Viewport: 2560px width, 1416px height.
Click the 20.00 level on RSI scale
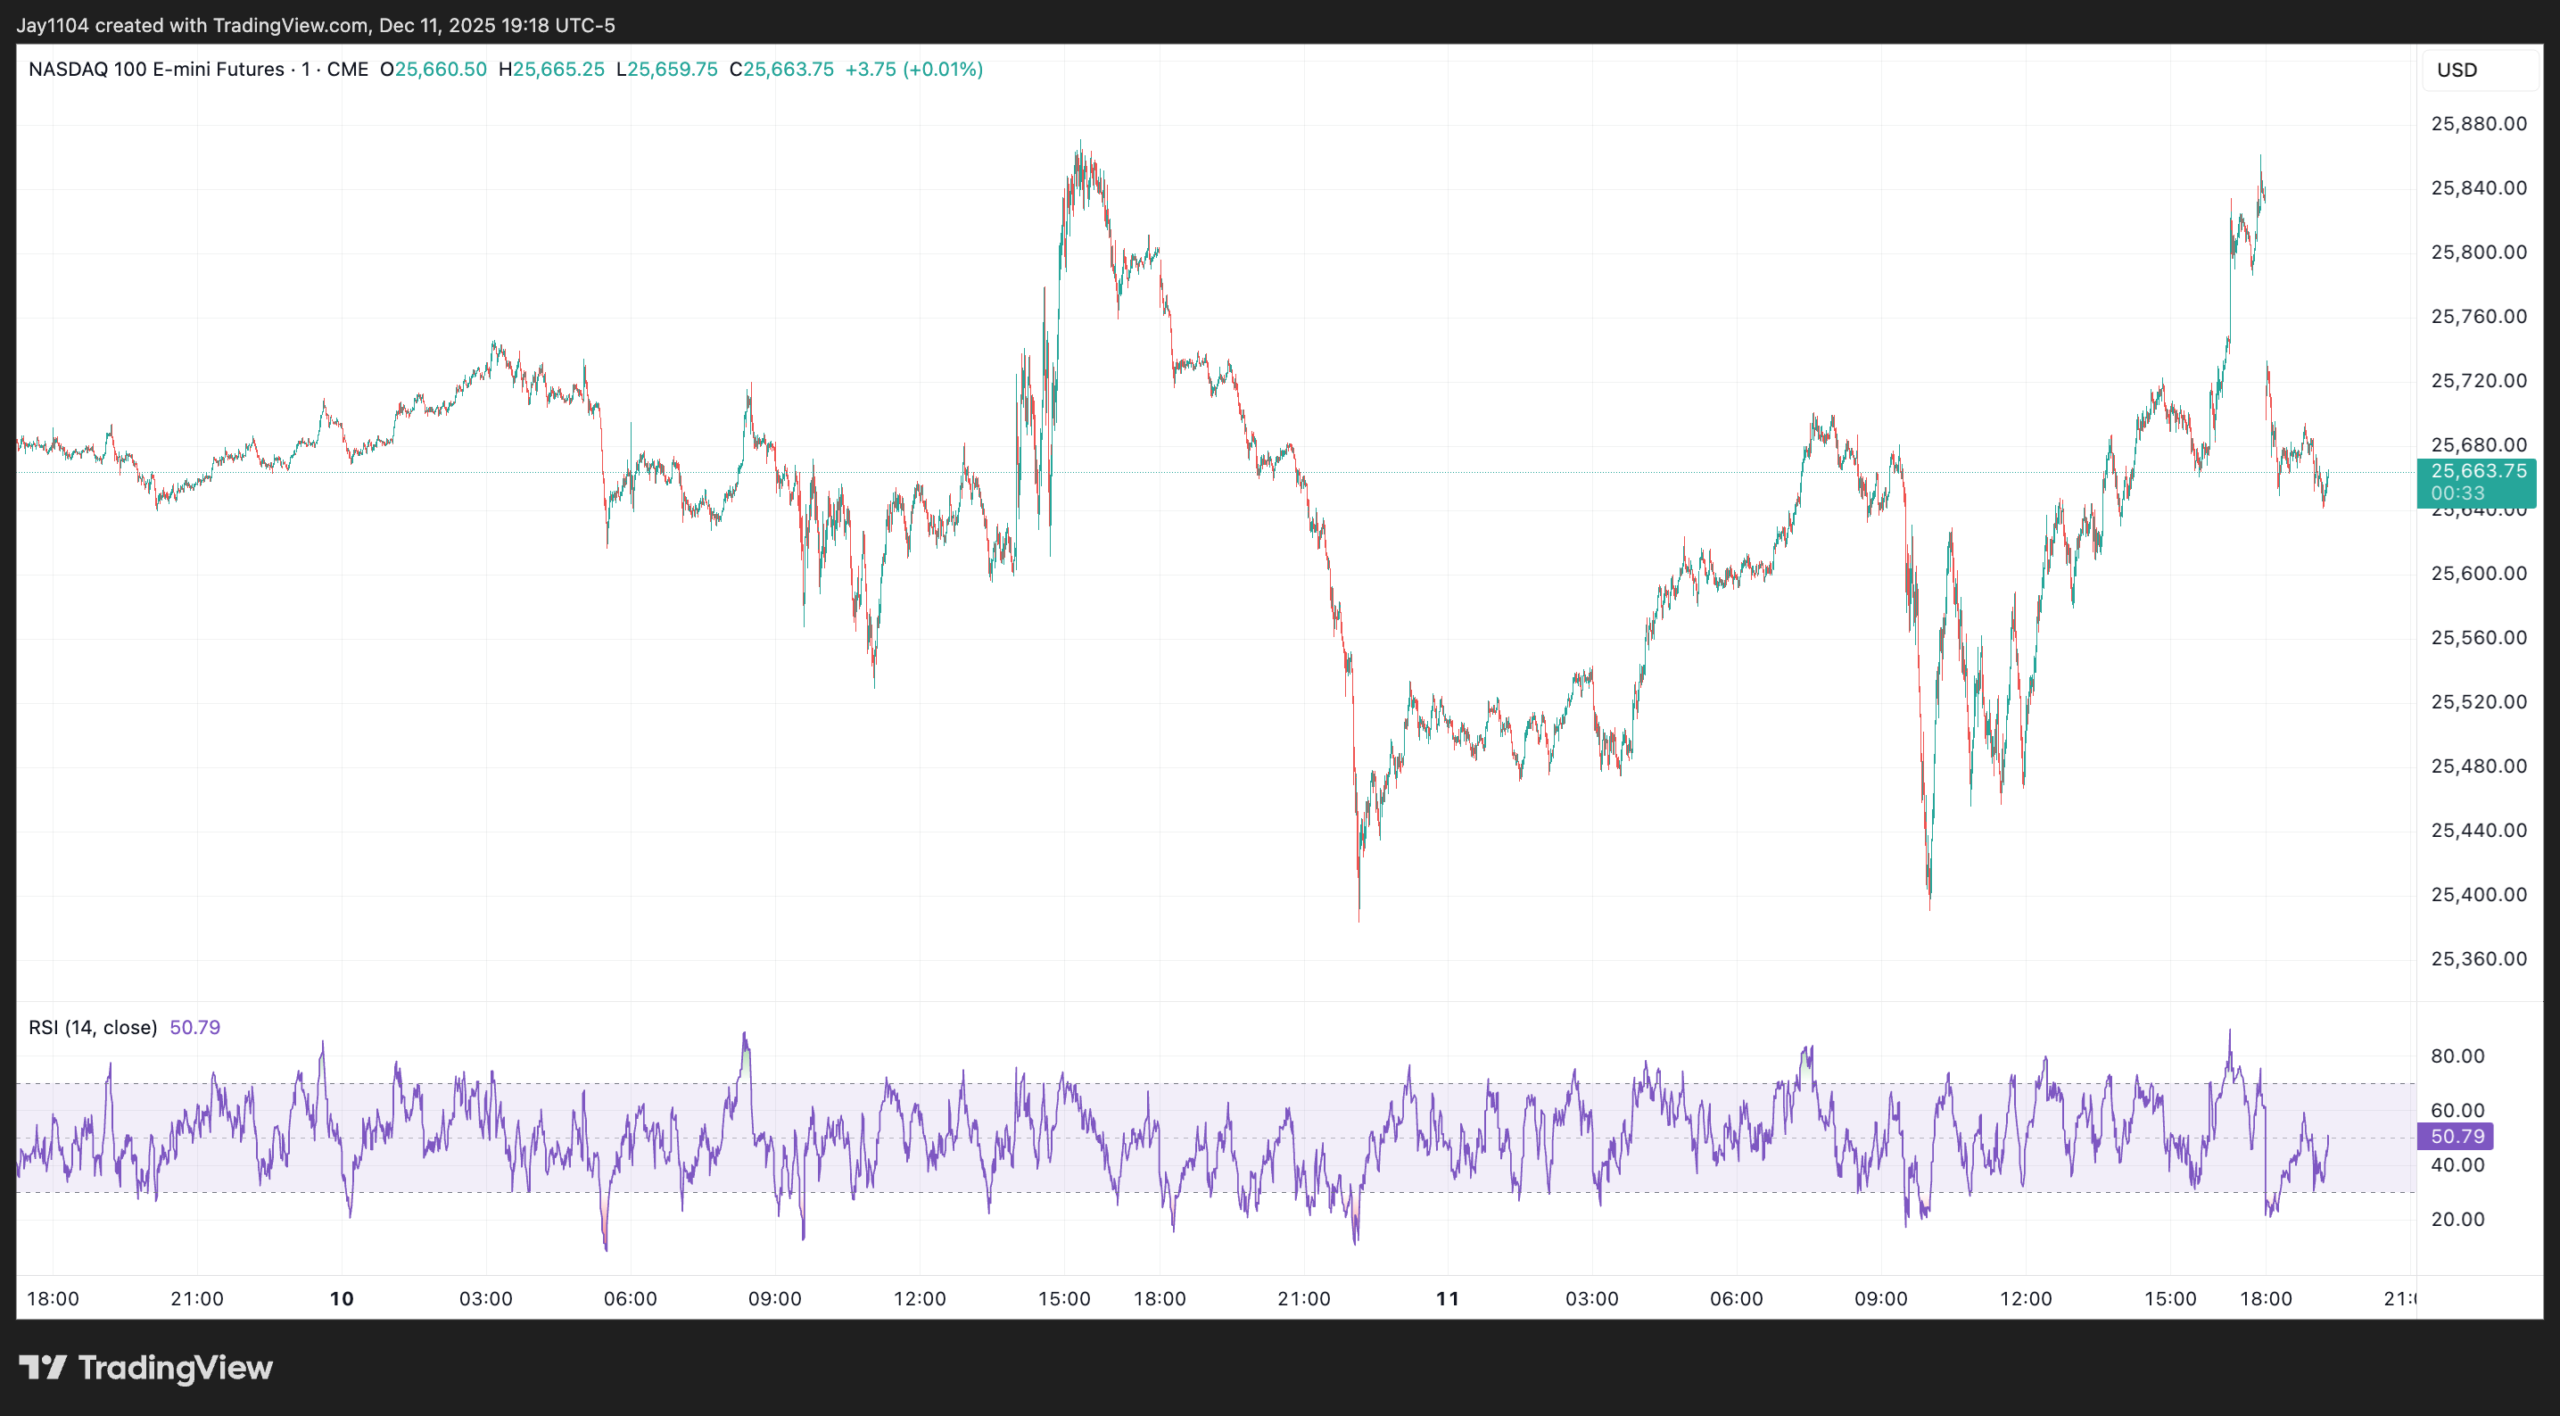pos(2457,1218)
